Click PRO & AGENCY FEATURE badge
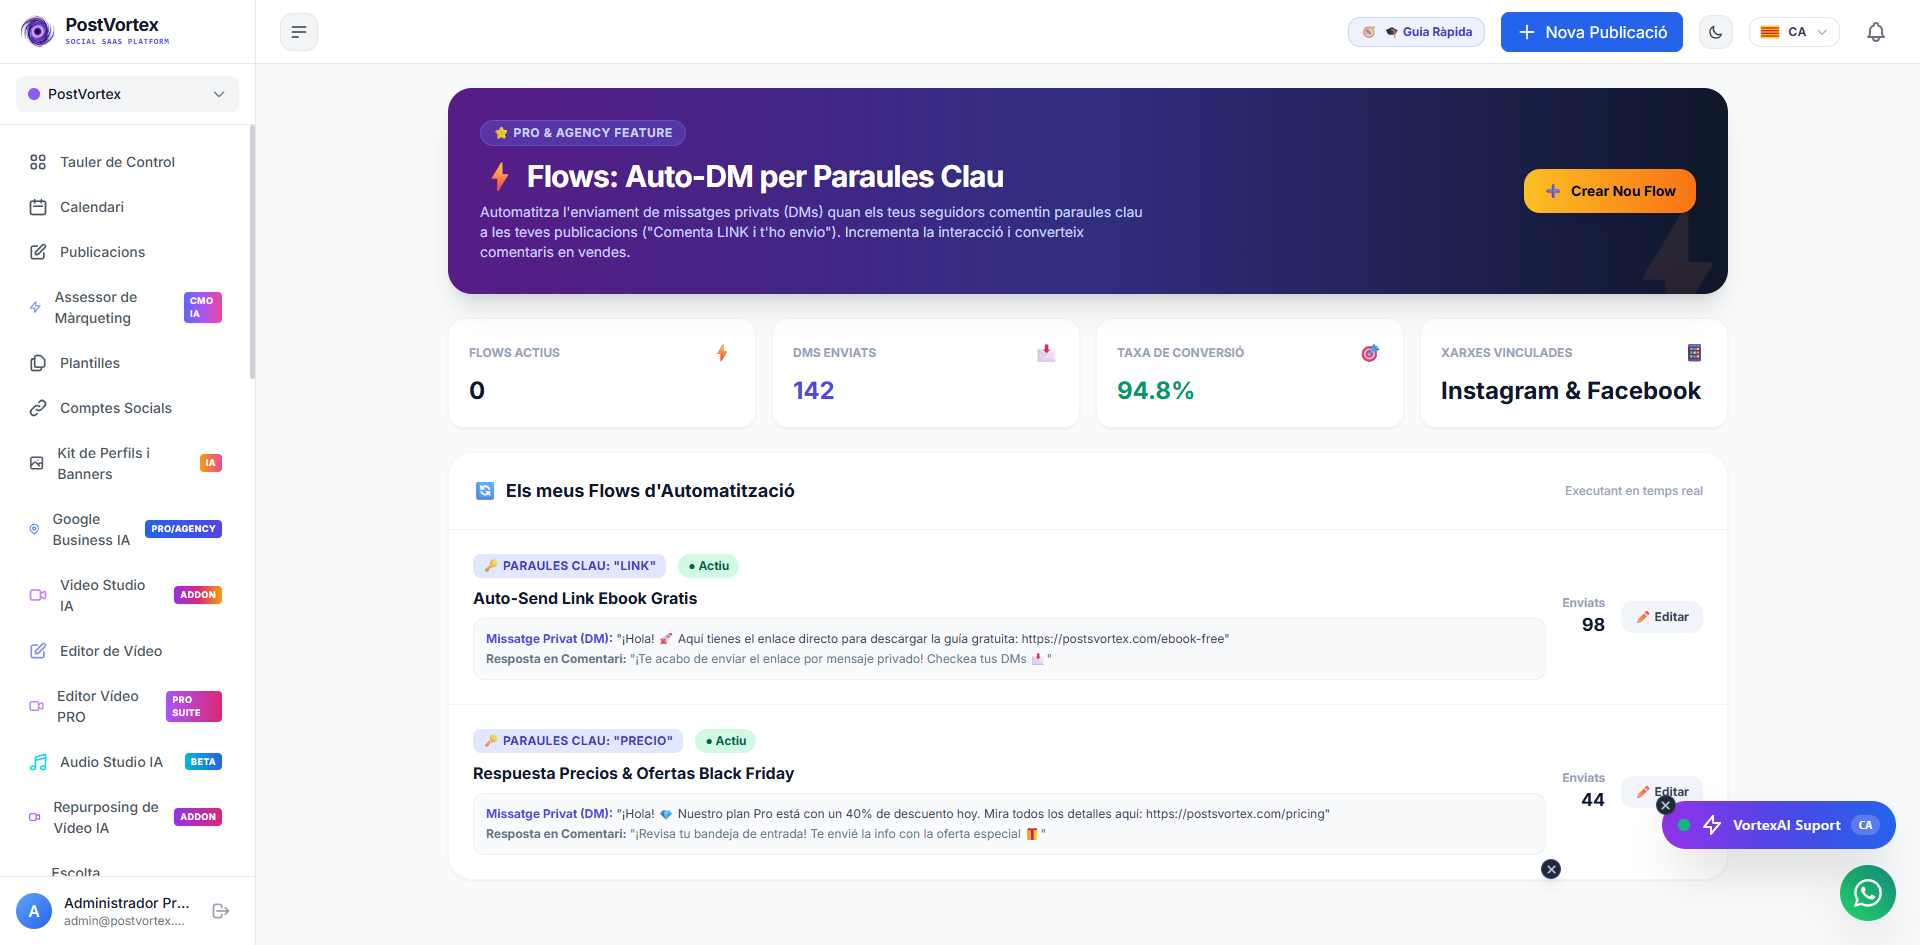 click(583, 133)
